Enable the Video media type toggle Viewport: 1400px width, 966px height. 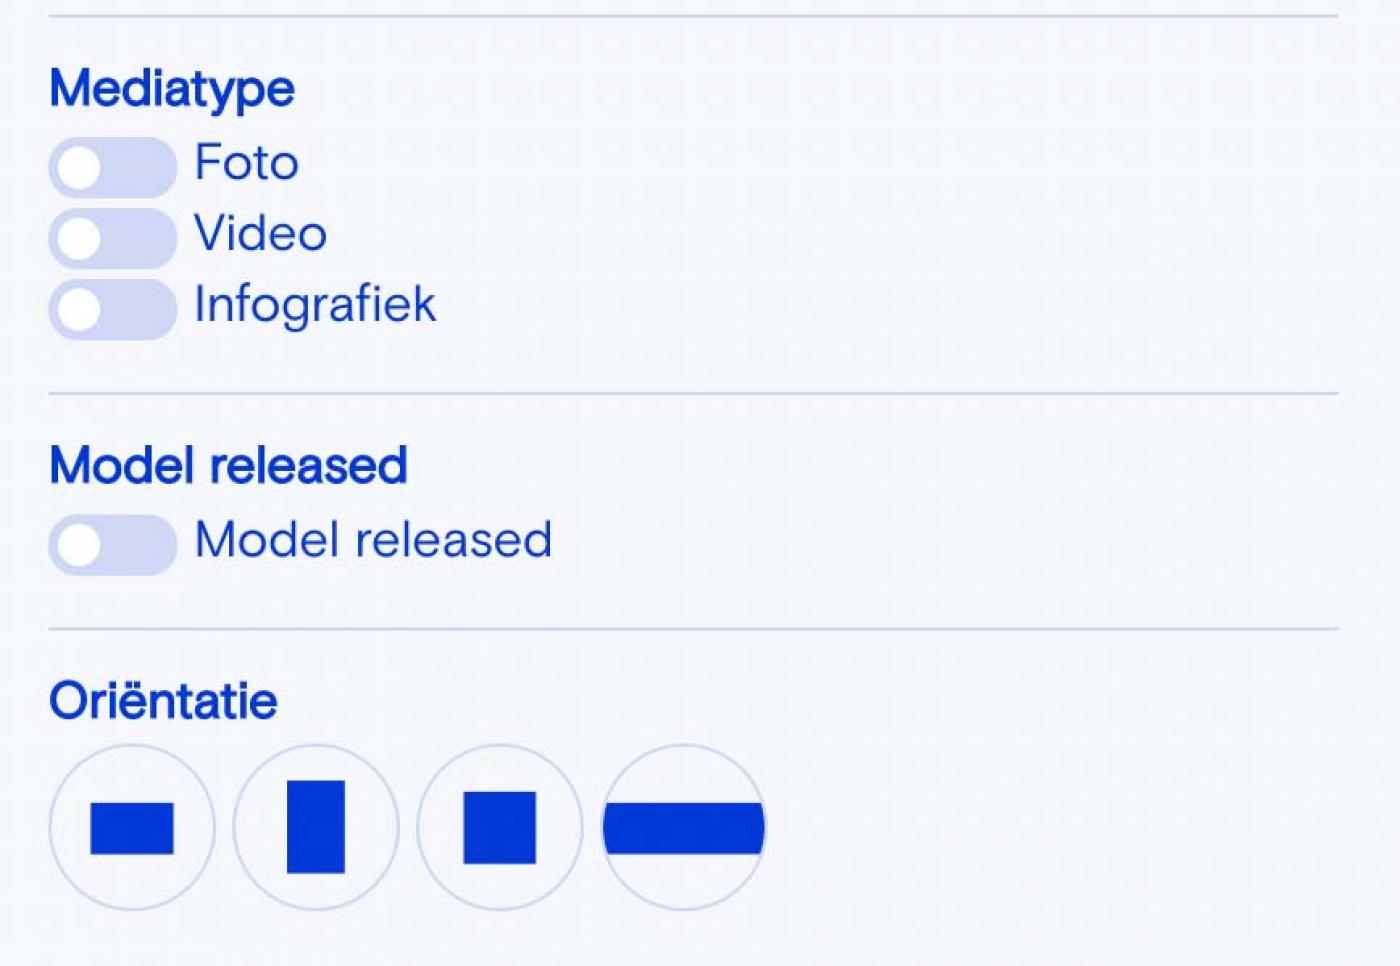pyautogui.click(x=112, y=238)
